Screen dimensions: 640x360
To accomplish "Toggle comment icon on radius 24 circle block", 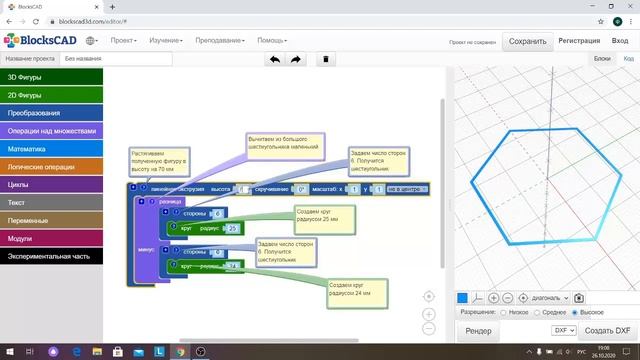I will click(173, 264).
